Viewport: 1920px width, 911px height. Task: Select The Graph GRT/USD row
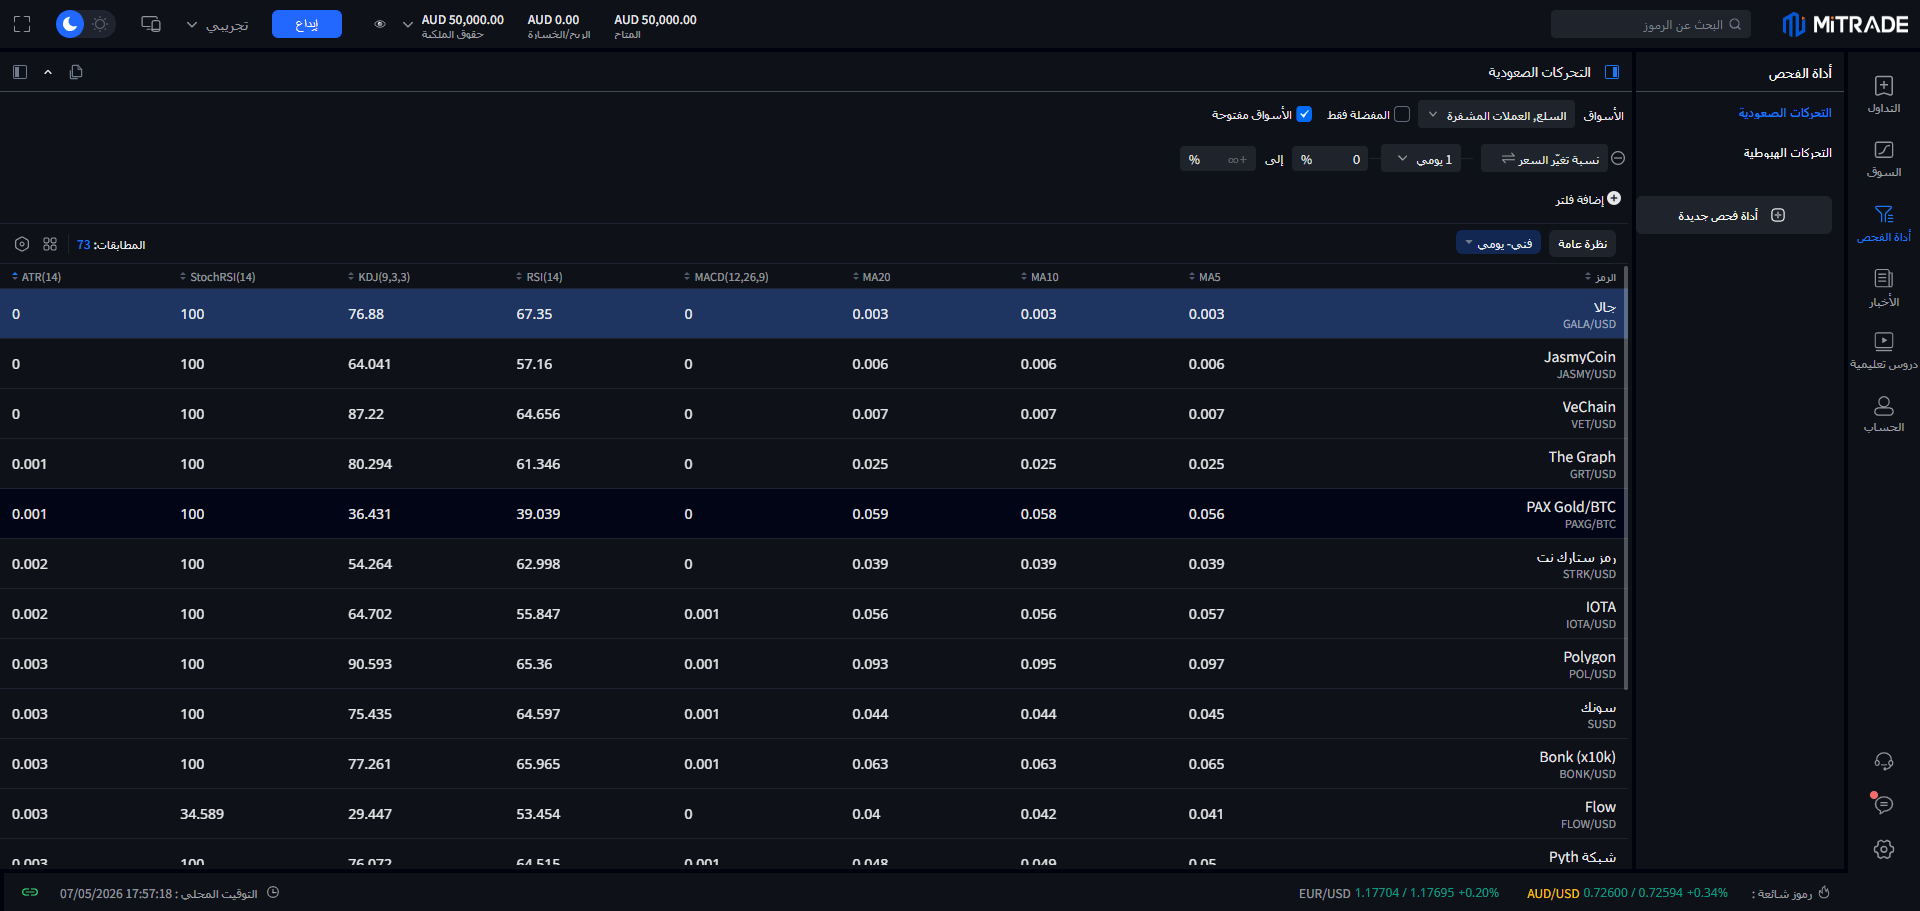[x=812, y=464]
